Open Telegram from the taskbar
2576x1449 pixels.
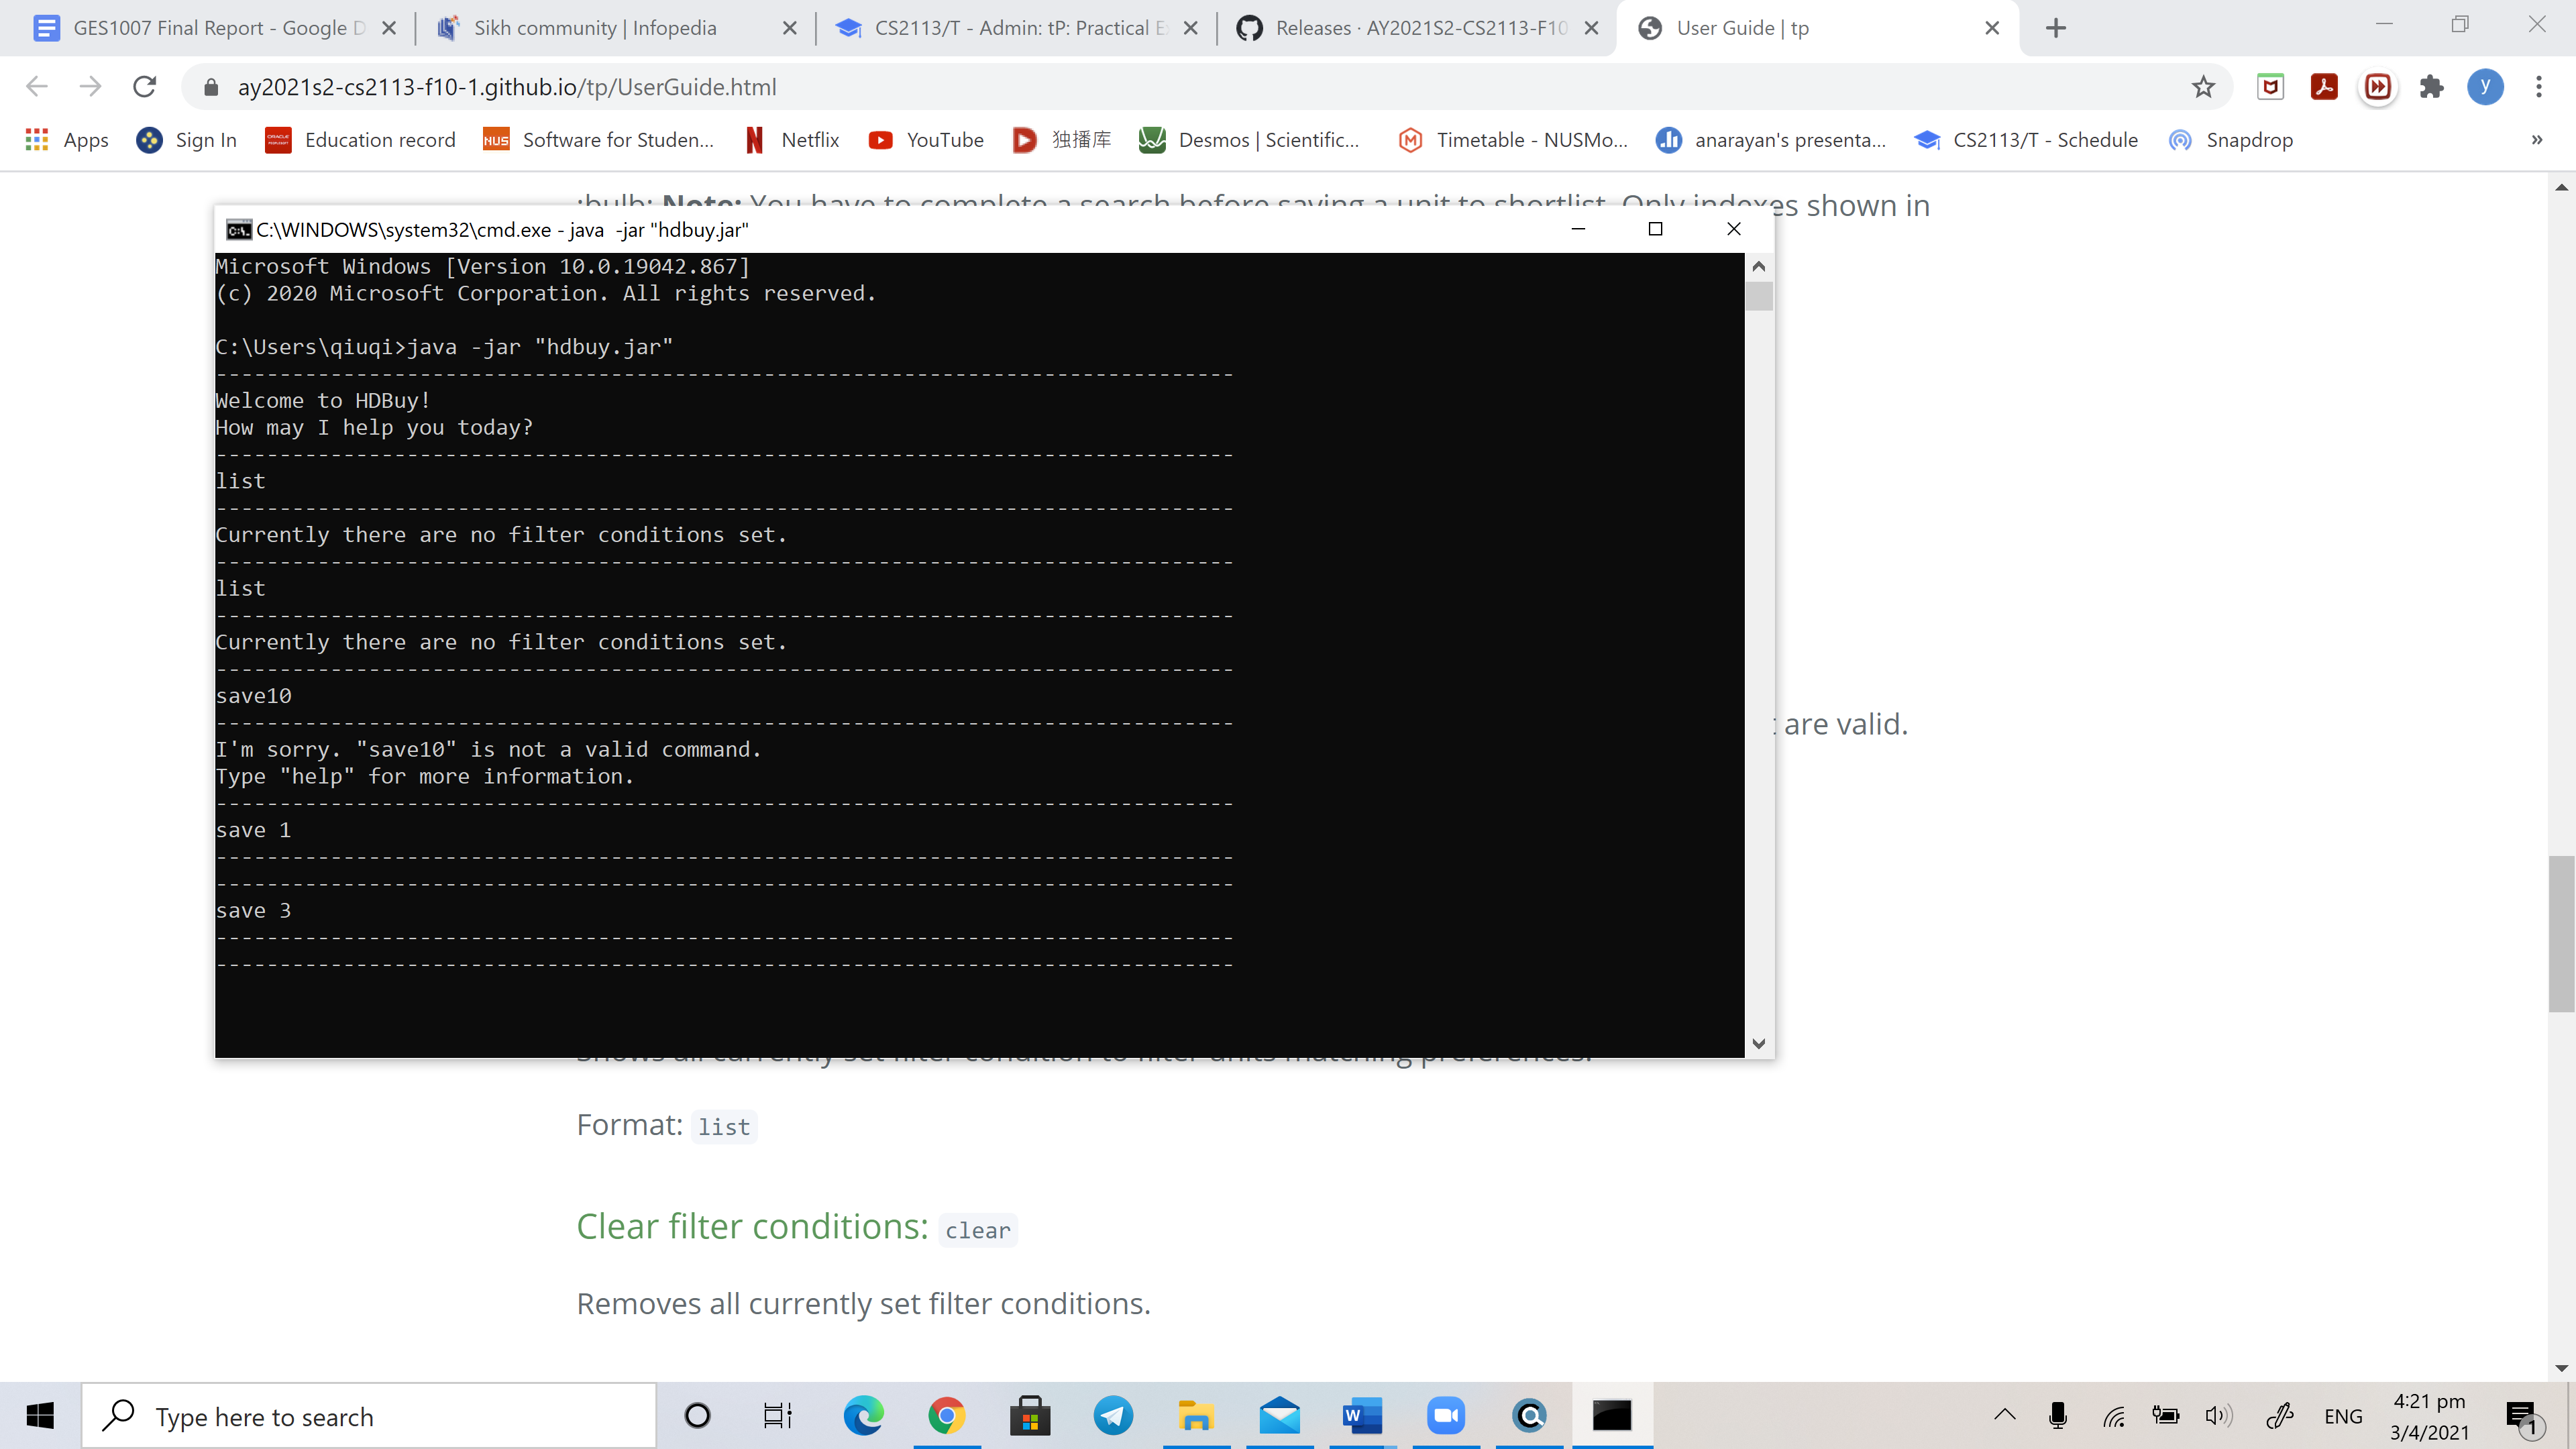[x=1113, y=1416]
